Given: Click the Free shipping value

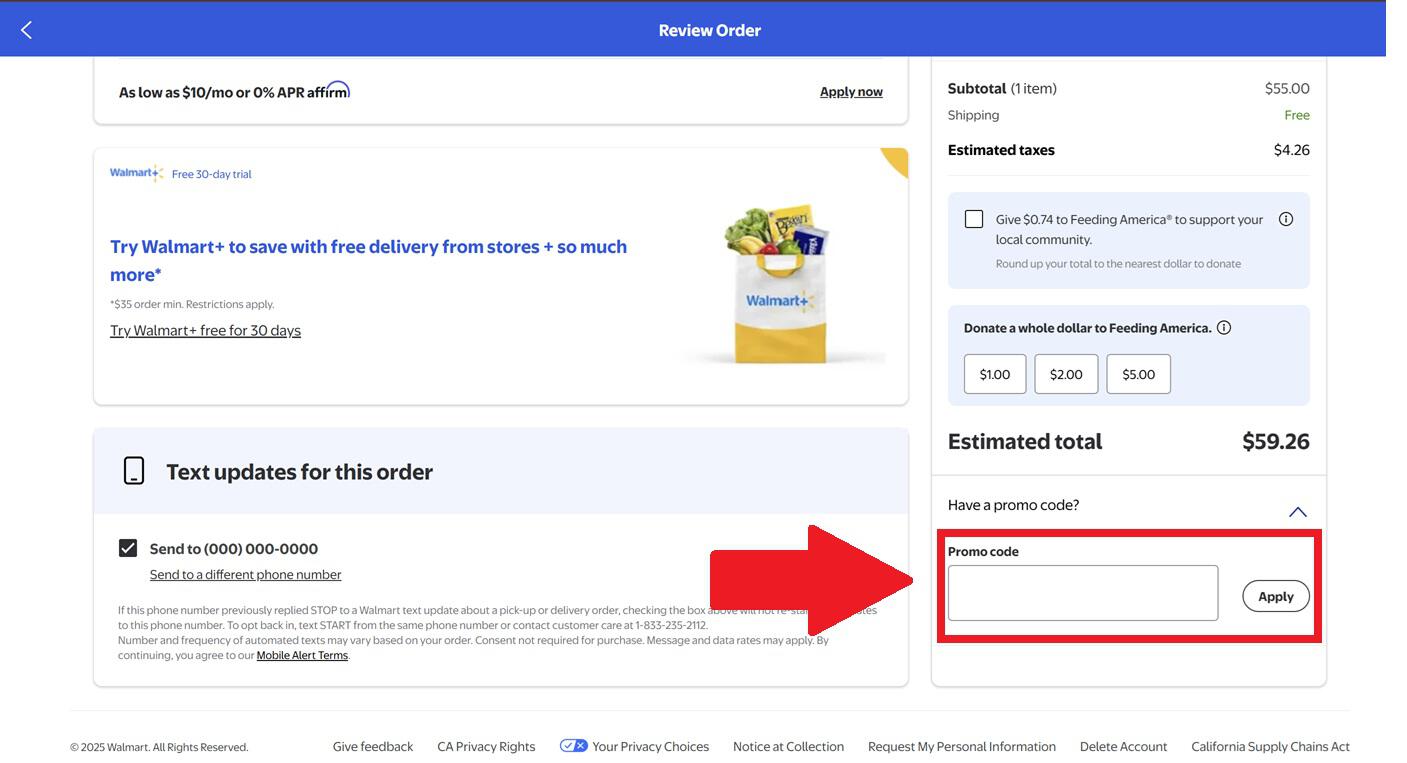Looking at the screenshot, I should (1297, 115).
